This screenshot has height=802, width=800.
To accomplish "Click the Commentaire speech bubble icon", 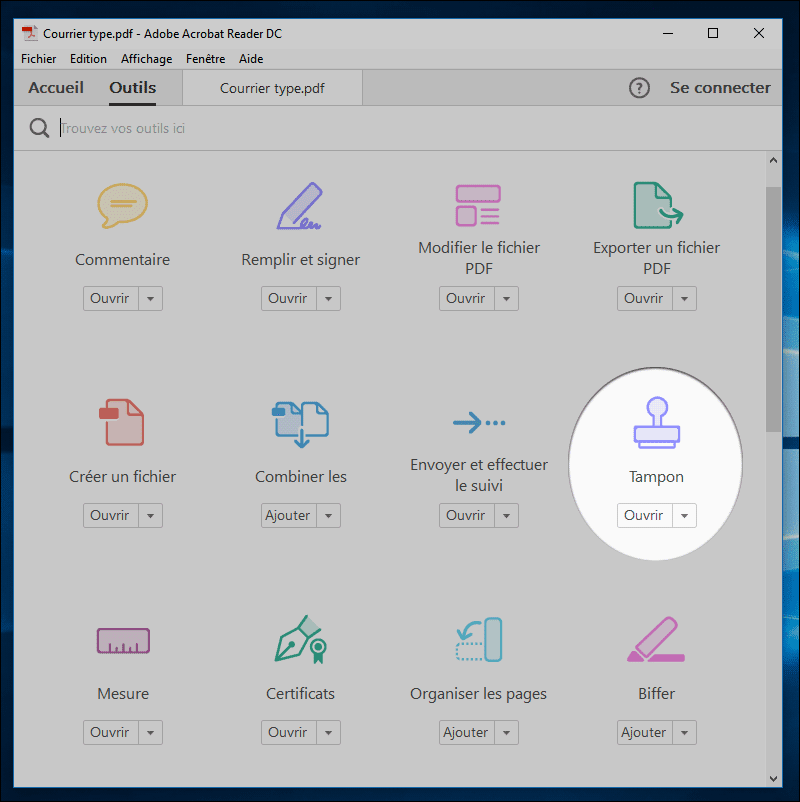I will (x=123, y=206).
